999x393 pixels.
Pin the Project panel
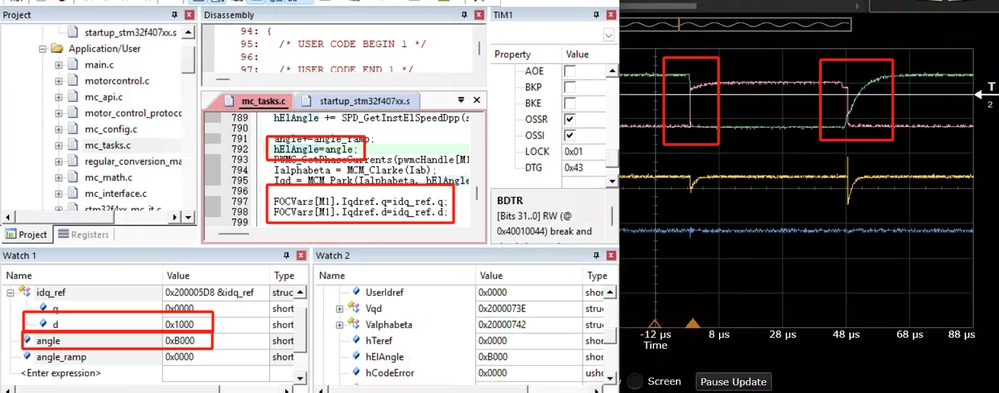(x=175, y=15)
